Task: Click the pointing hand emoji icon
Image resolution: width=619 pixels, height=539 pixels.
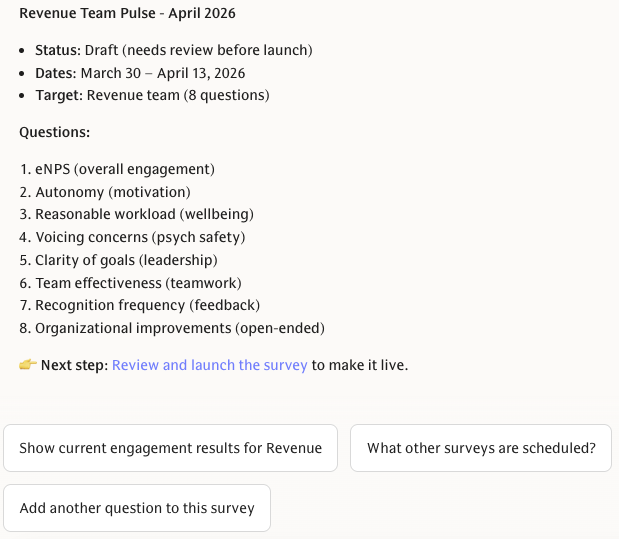Action: tap(28, 365)
